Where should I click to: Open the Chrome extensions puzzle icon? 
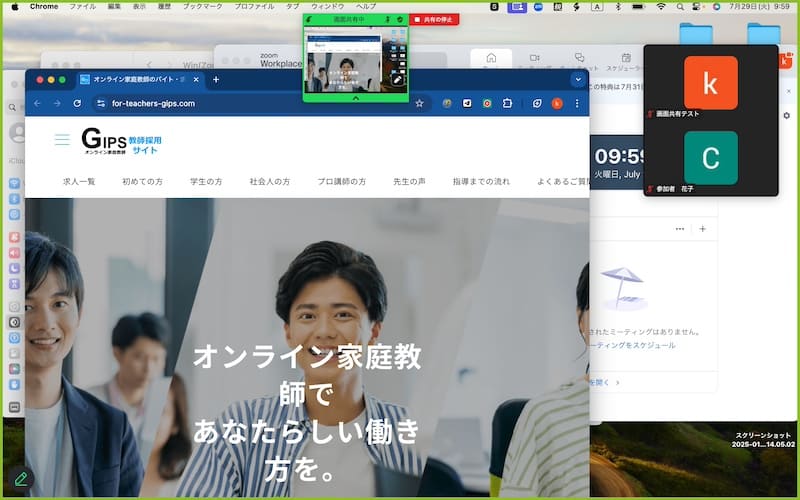507,103
